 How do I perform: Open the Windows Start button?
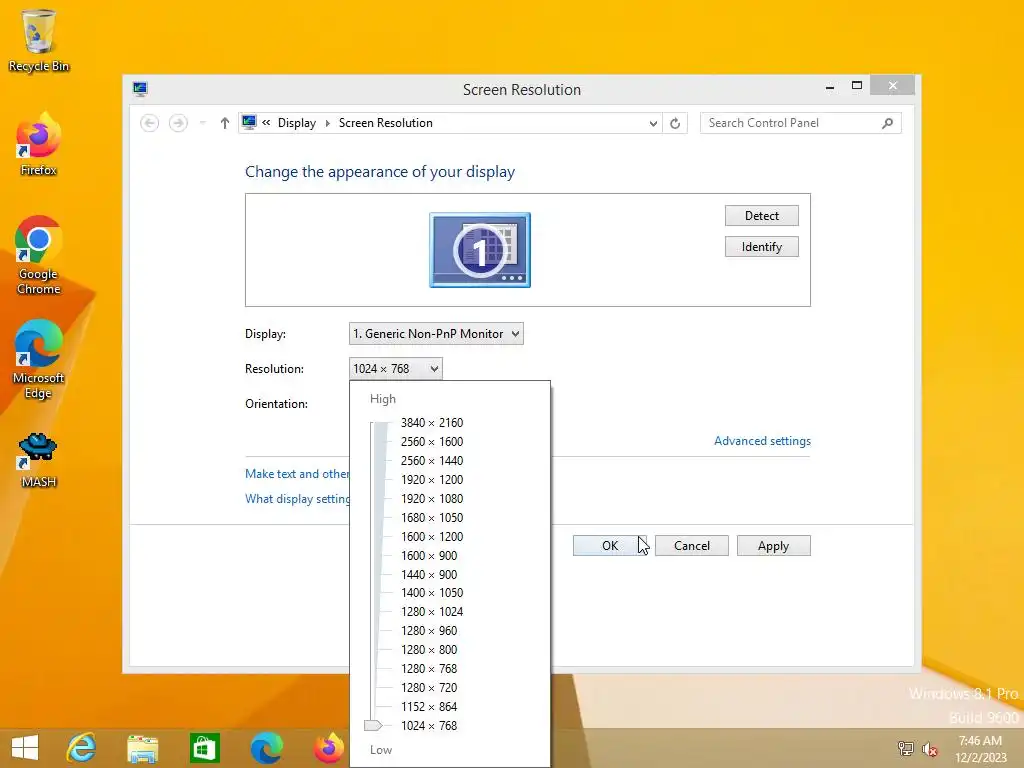click(x=25, y=748)
